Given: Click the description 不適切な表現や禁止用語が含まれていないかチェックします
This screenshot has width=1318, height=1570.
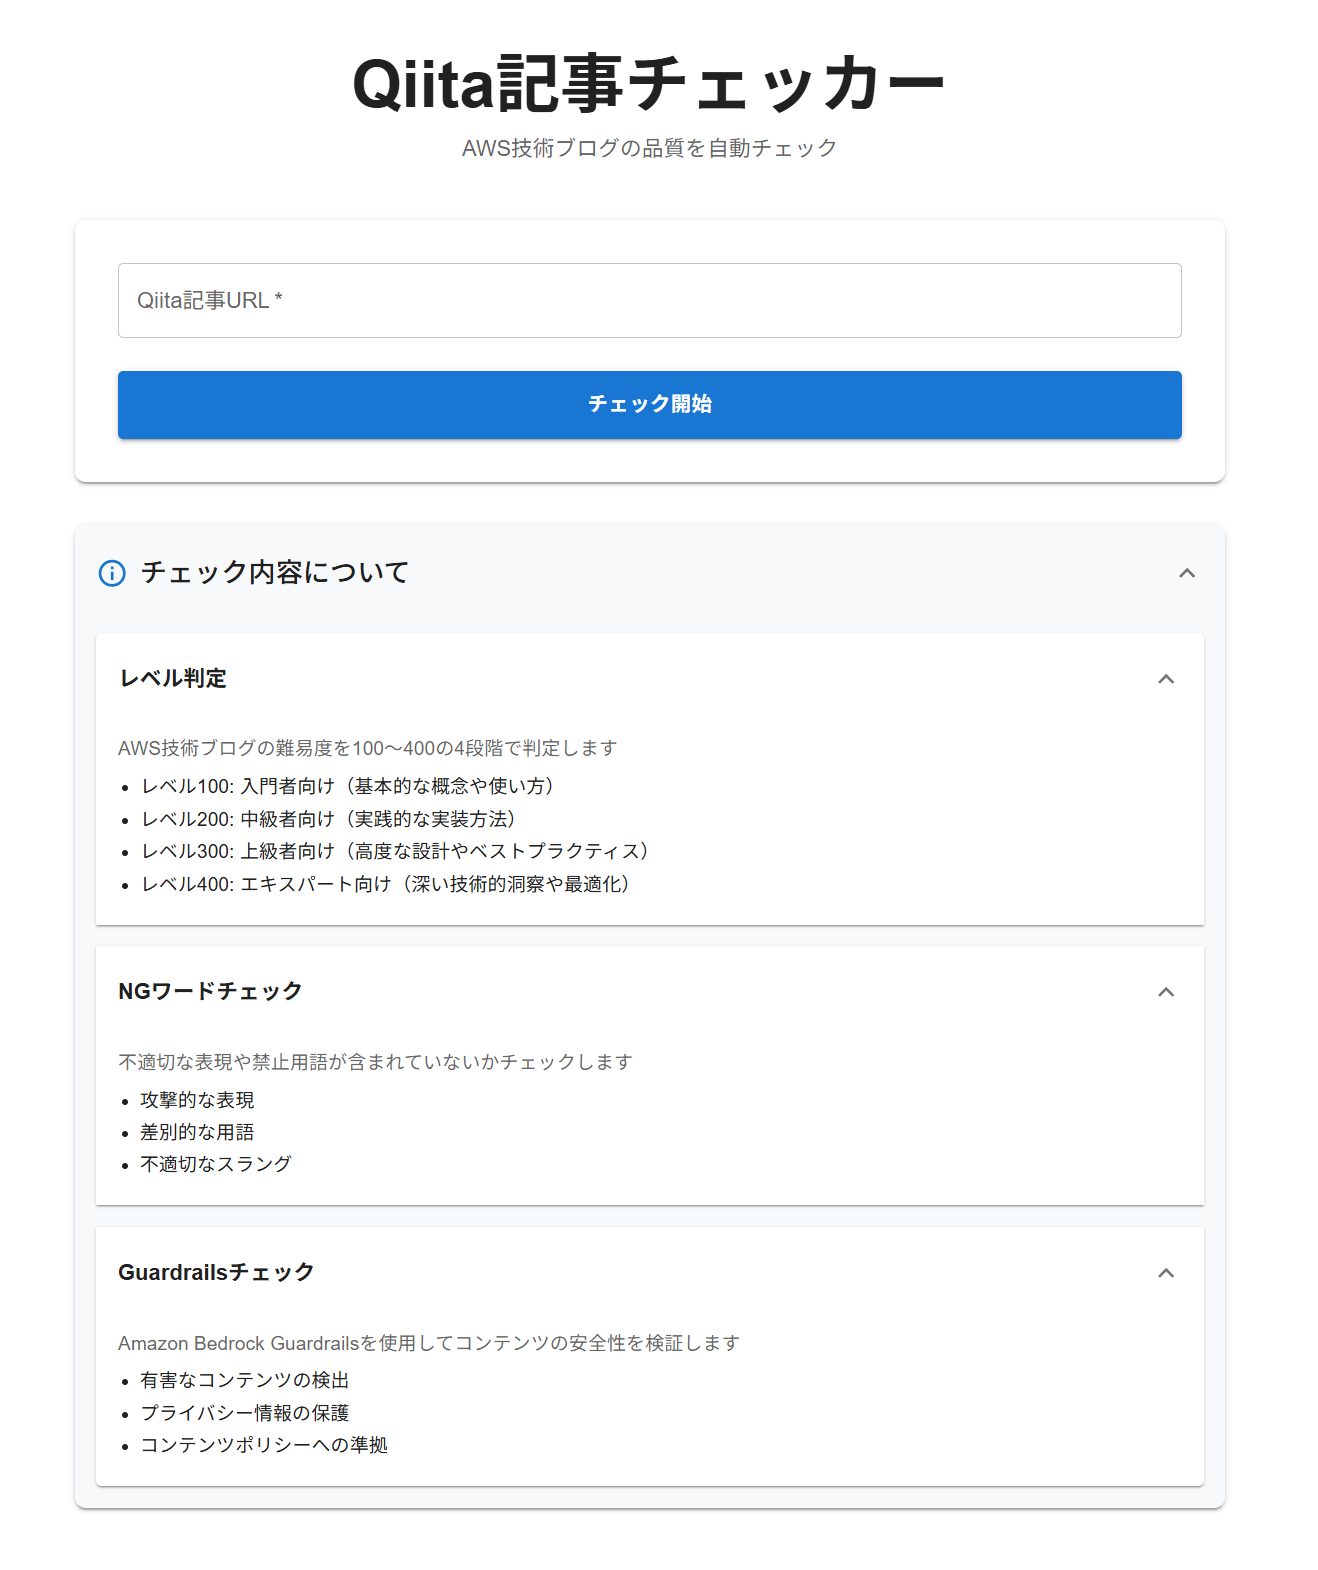Looking at the screenshot, I should (376, 1062).
